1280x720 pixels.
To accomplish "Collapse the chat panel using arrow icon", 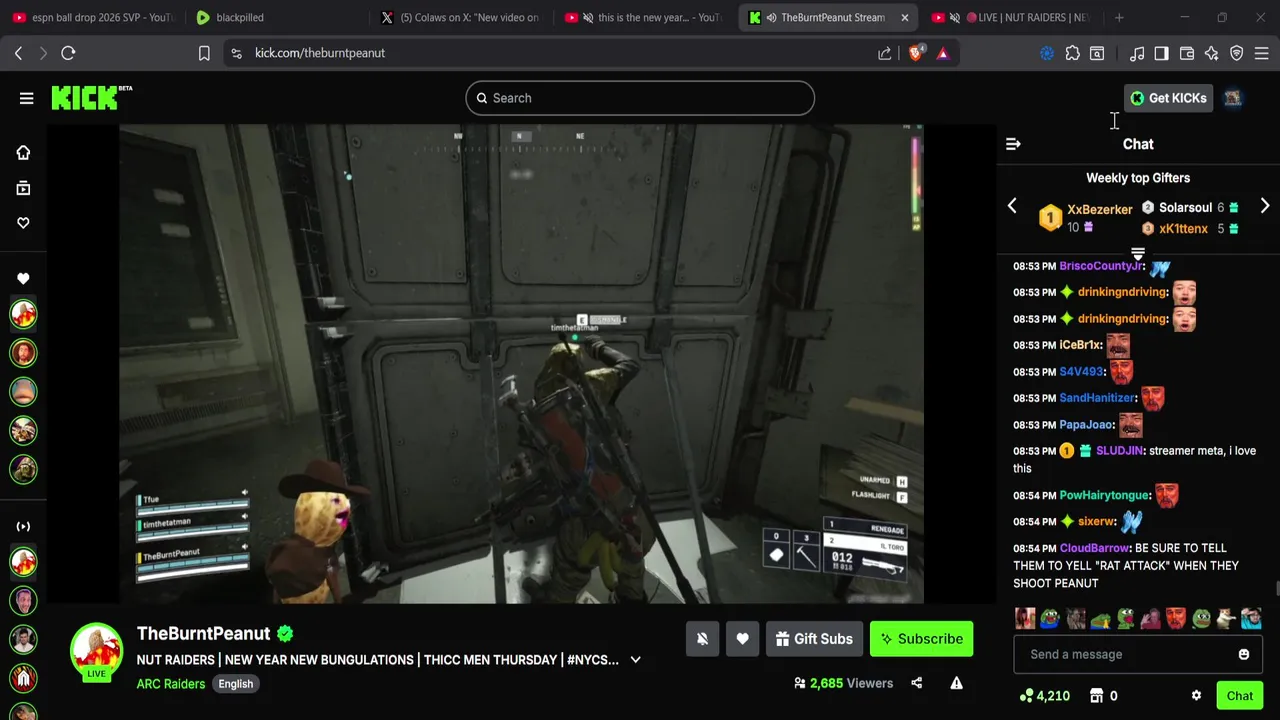I will (1013, 144).
